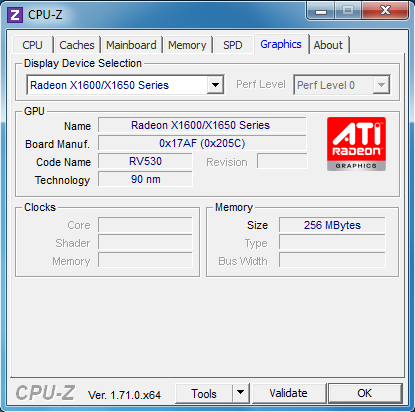Click the empty Memory clock field
This screenshot has width=415, height=412.
pyautogui.click(x=145, y=261)
